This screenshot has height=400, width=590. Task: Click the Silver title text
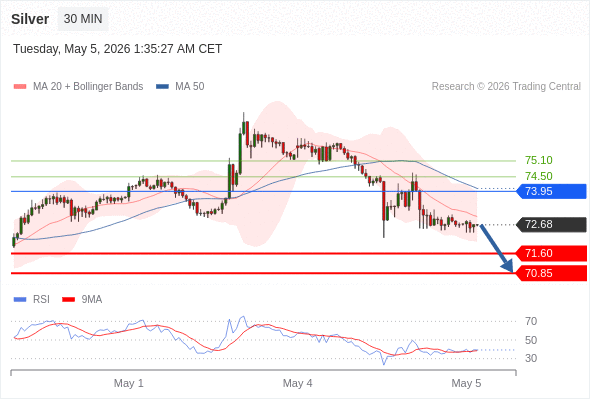pyautogui.click(x=30, y=19)
